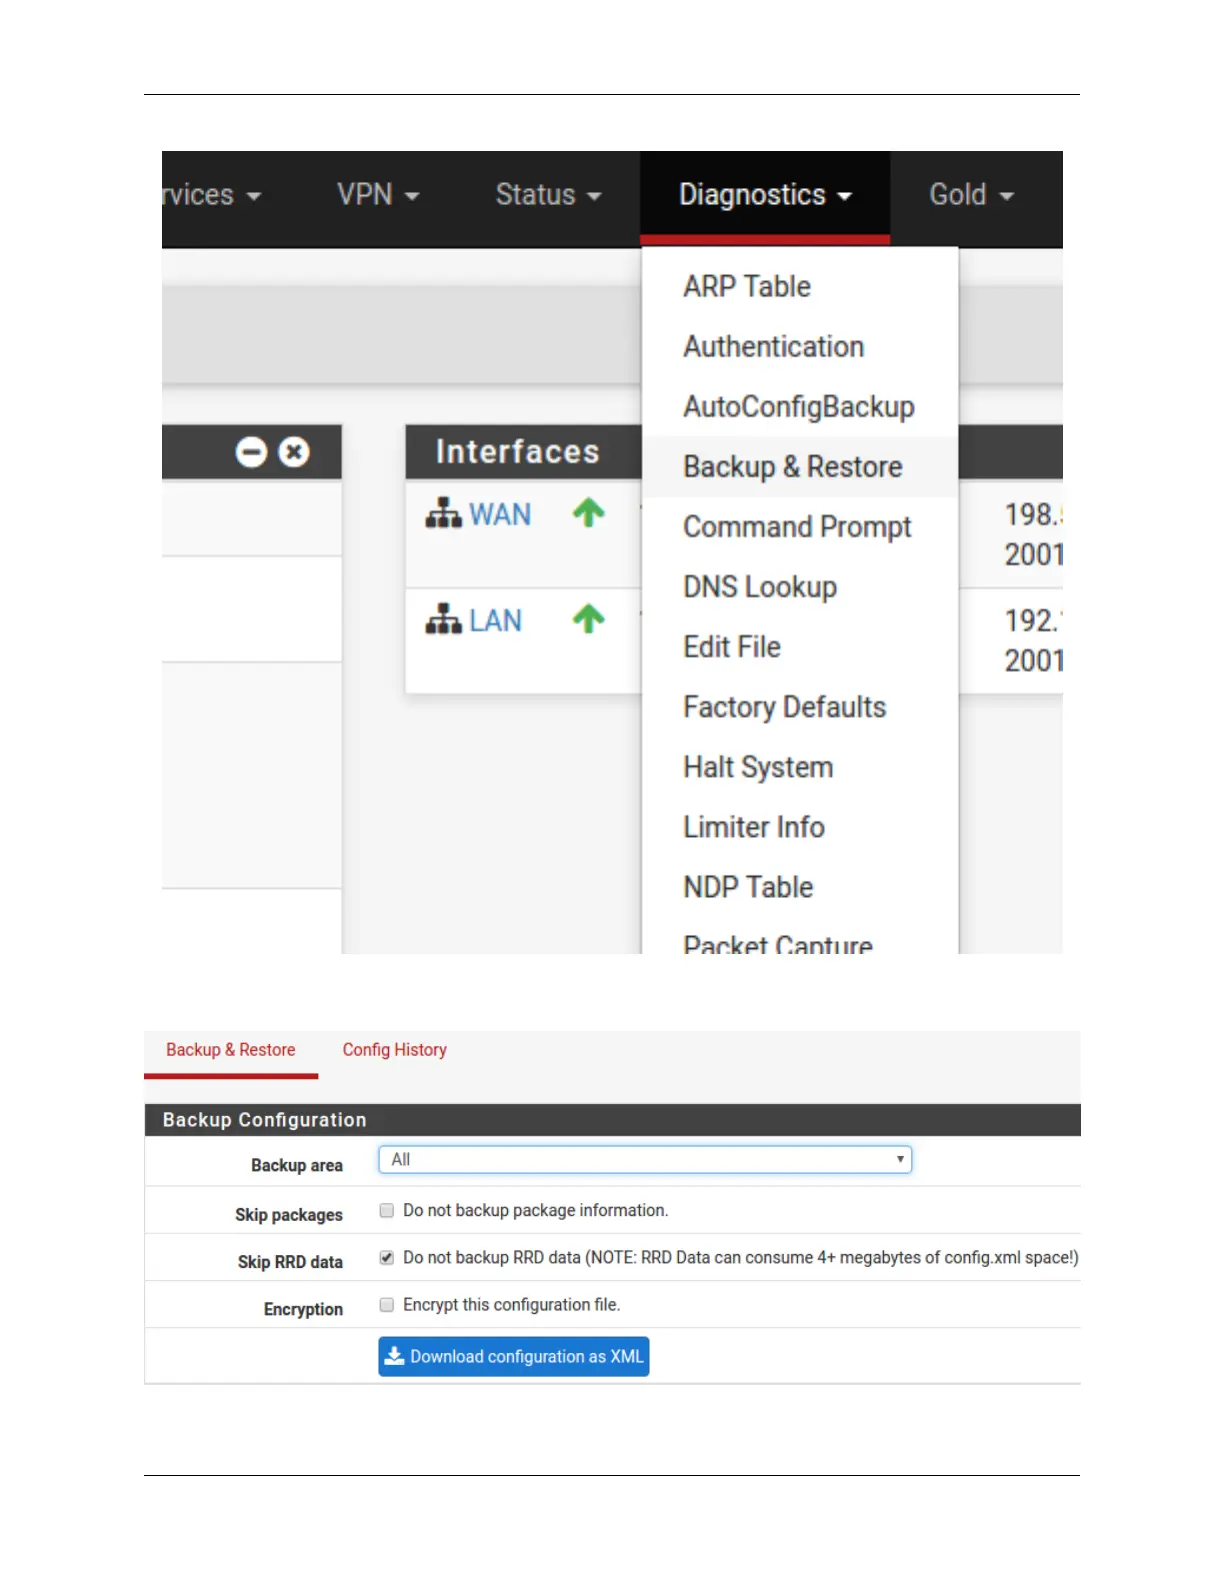
Task: Click the Backup Configuration section header
Action: tap(612, 1120)
